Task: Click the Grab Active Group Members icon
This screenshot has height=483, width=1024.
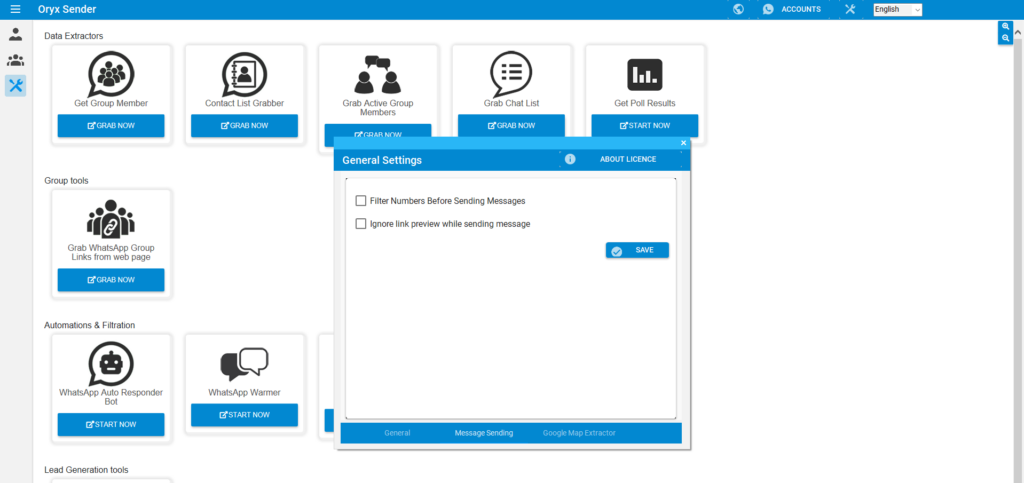Action: [x=377, y=75]
